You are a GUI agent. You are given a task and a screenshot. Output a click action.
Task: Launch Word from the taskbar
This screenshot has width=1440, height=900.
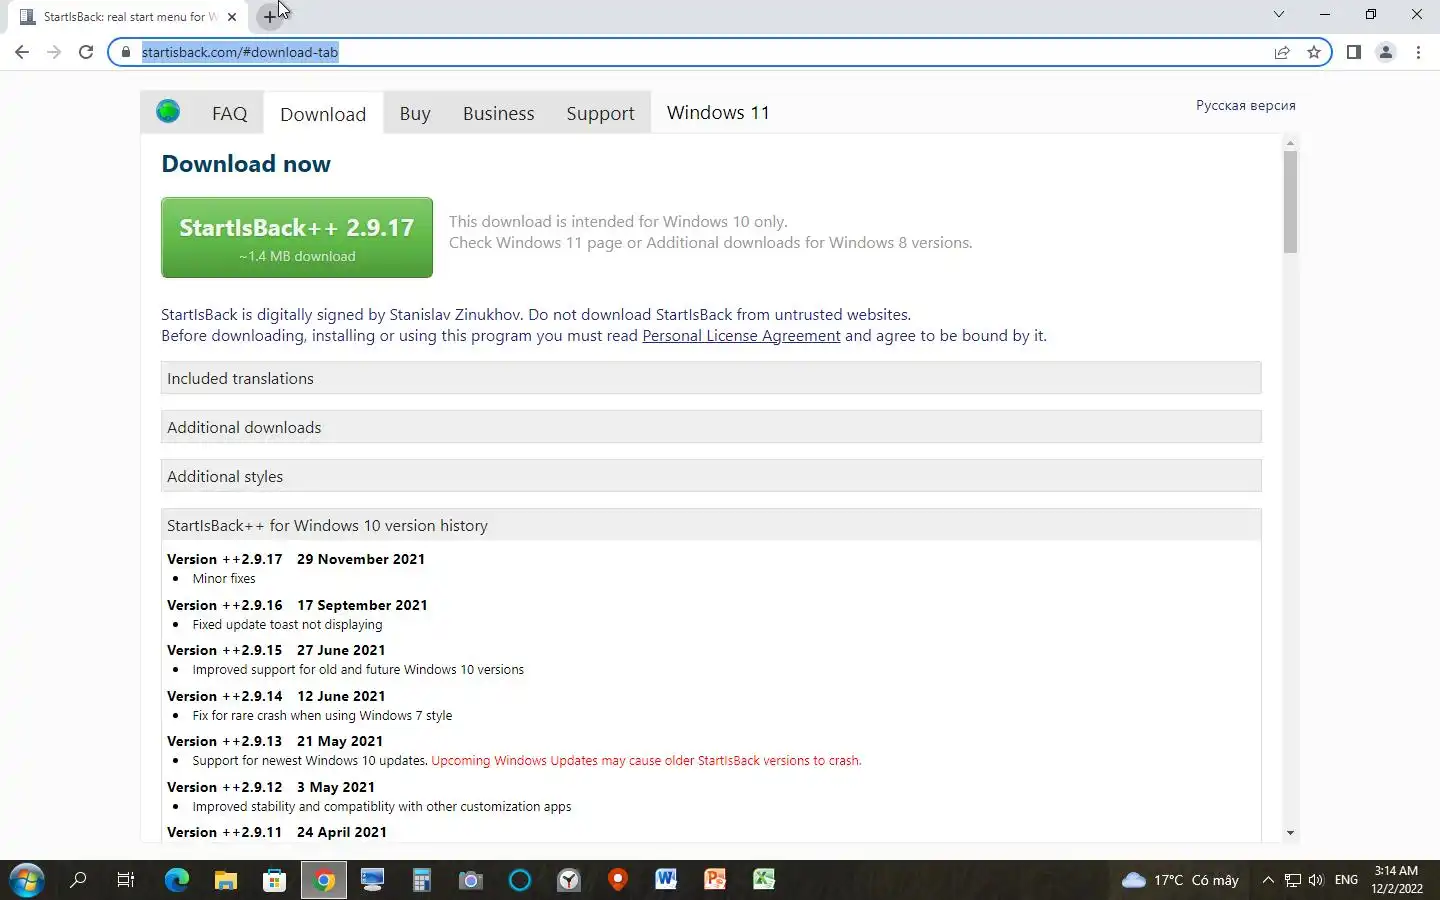(666, 880)
